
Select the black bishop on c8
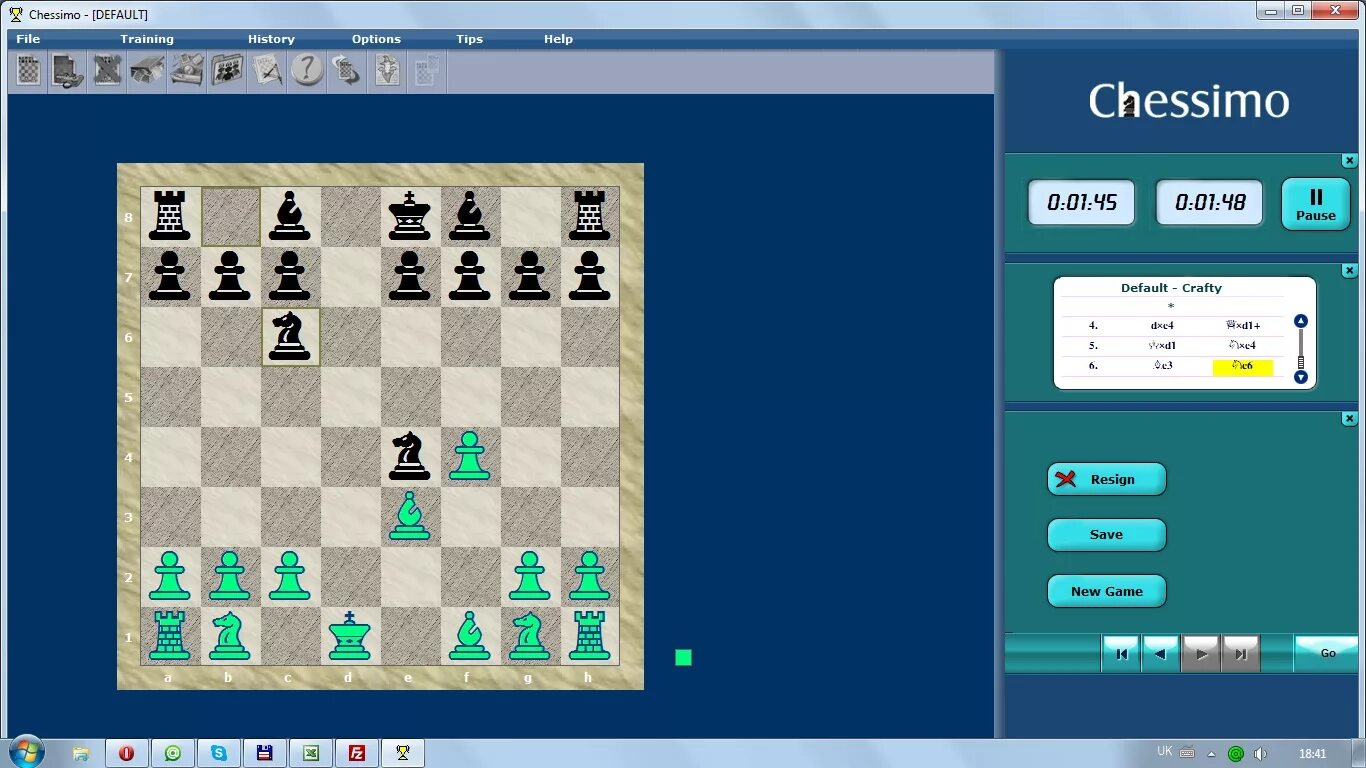pos(290,217)
